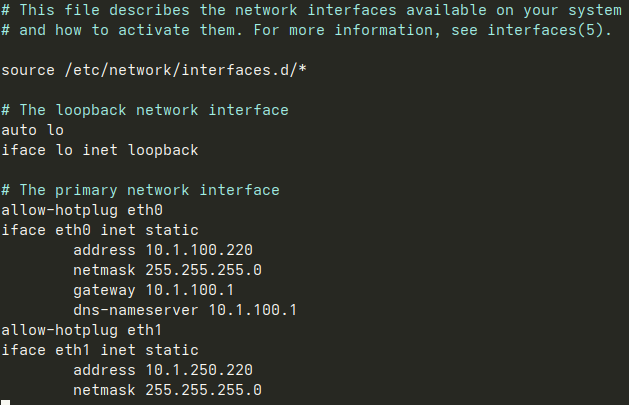This screenshot has width=629, height=405.
Task: Click the netmask value under eth1
Action: [x=203, y=390]
